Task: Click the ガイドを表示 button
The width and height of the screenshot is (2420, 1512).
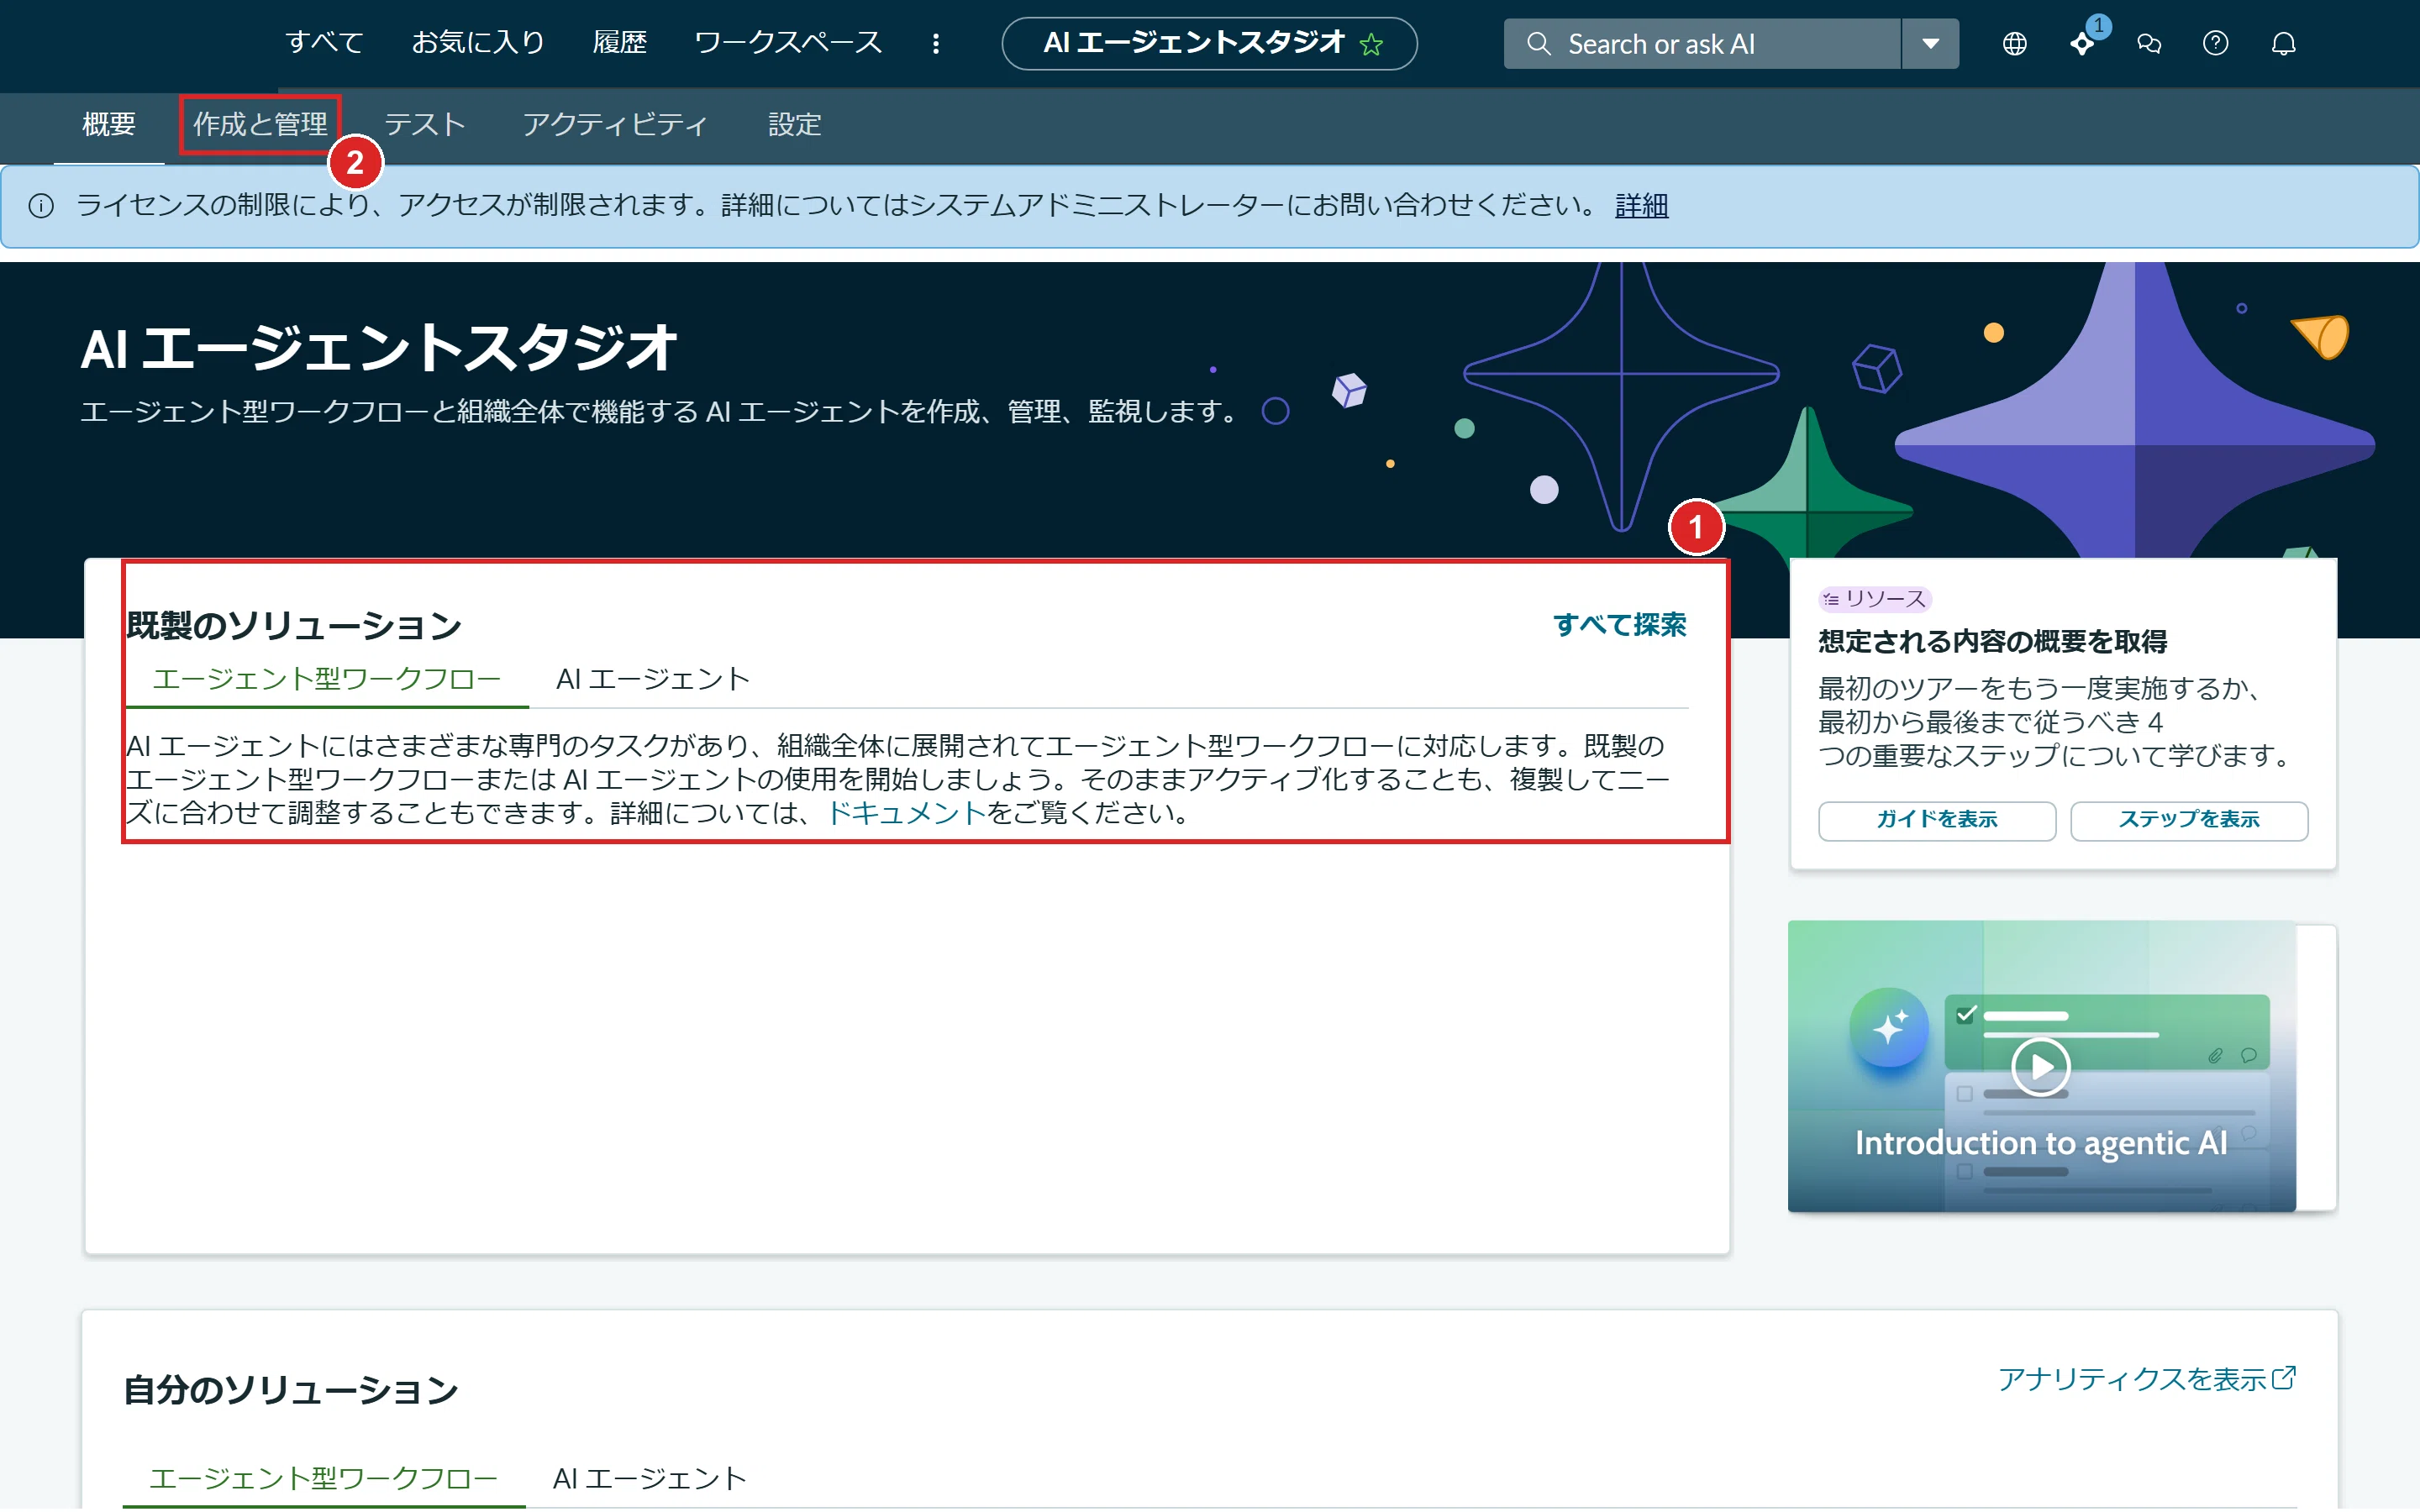Action: pos(1936,820)
